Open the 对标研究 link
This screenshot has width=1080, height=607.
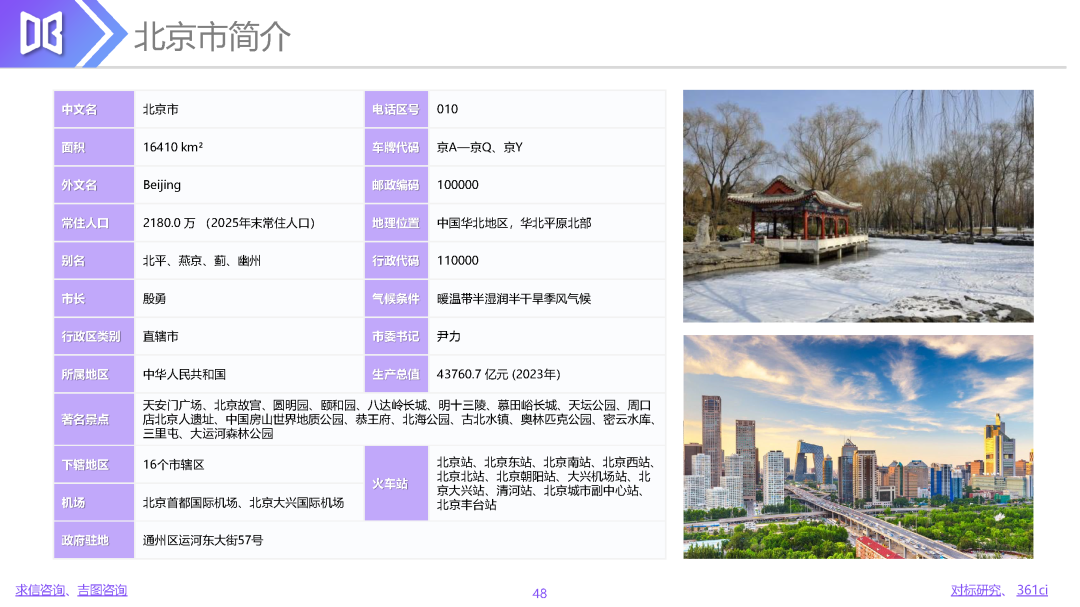(x=975, y=590)
